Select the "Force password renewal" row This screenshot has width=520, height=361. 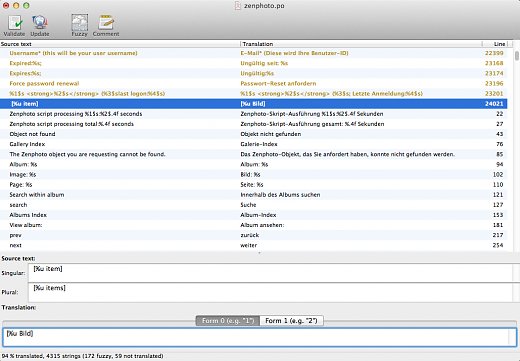[254, 83]
